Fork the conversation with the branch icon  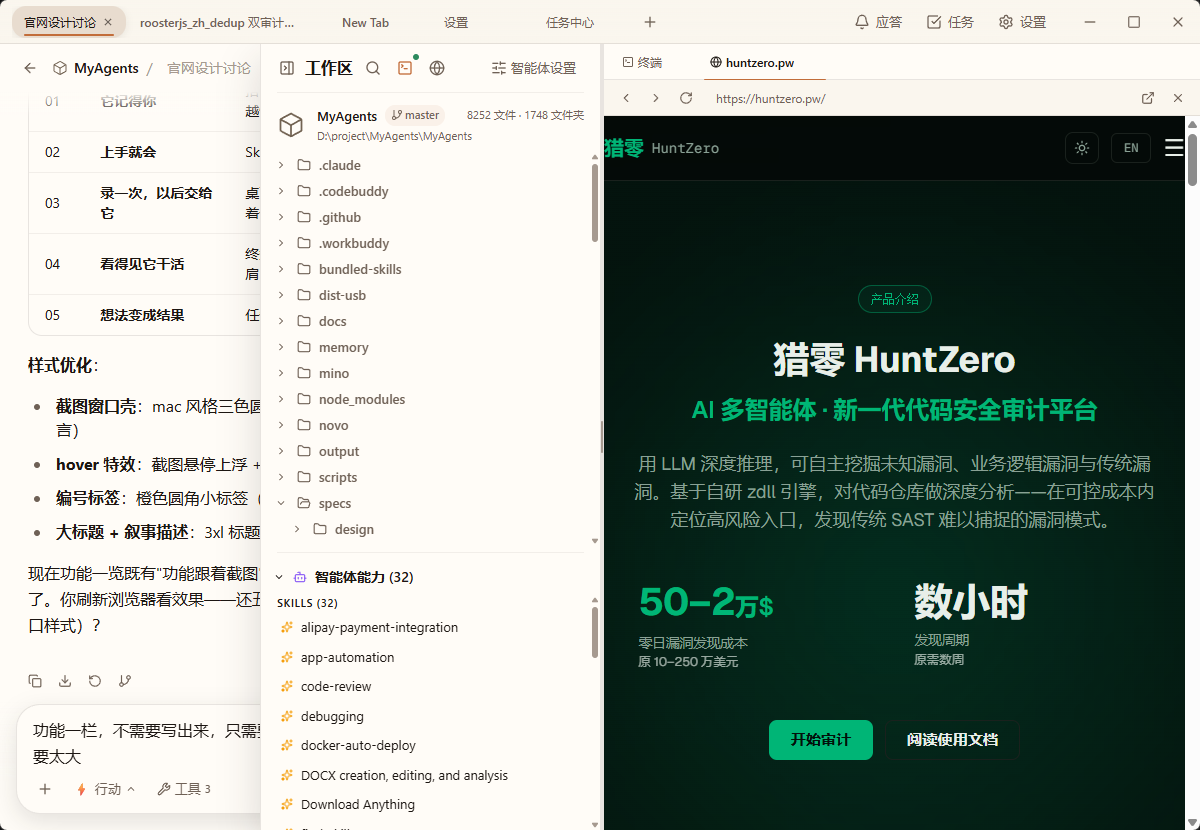tap(125, 681)
